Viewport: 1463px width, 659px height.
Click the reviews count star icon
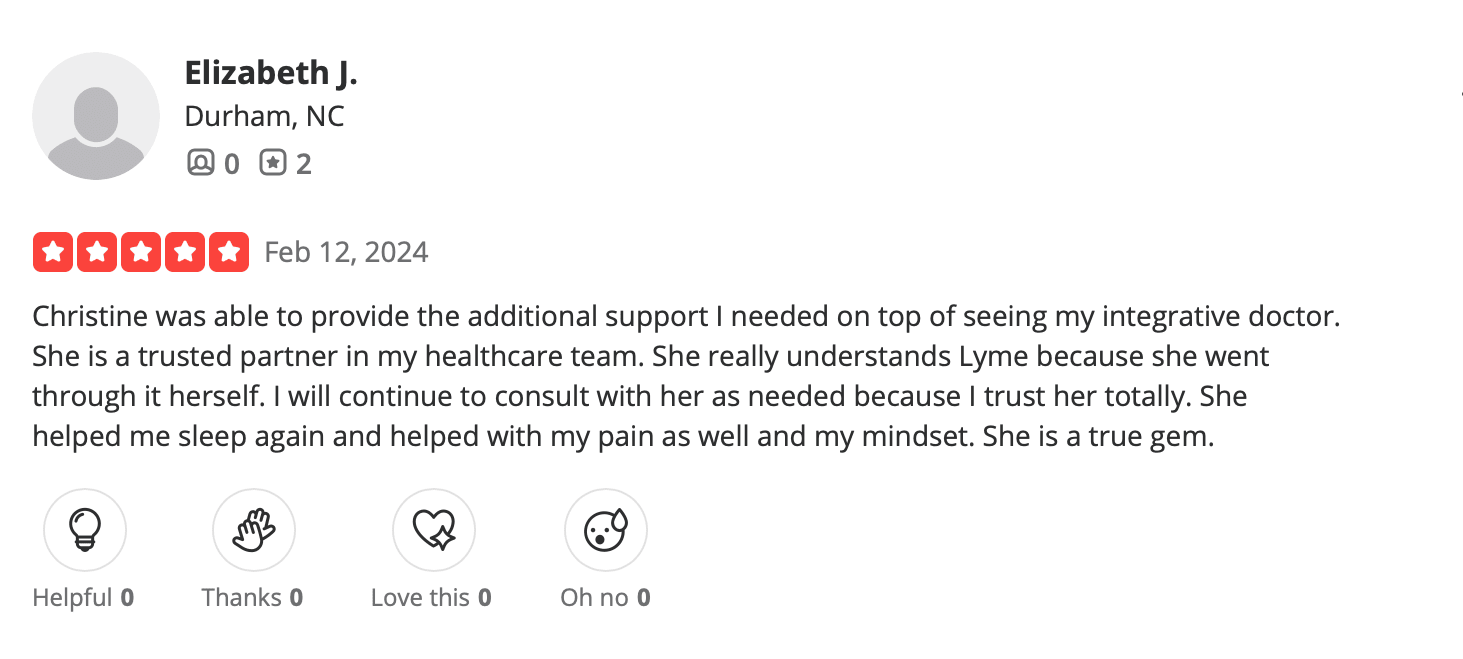pyautogui.click(x=273, y=162)
